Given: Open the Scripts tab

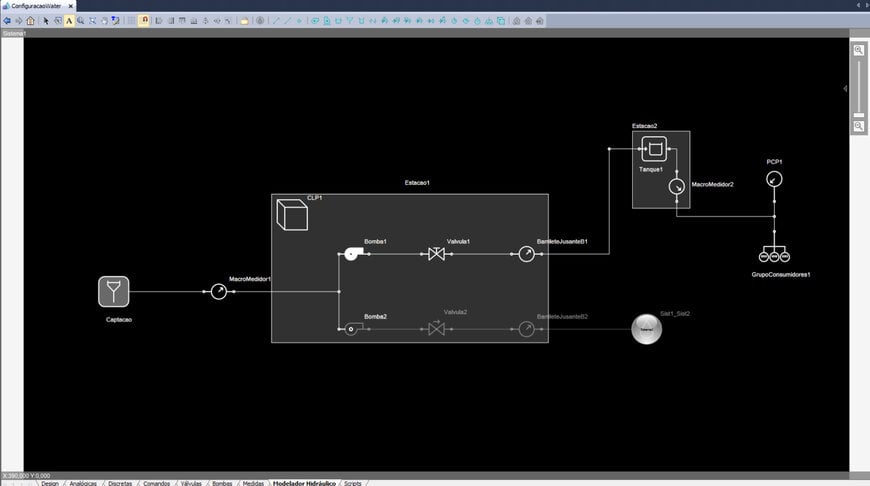Looking at the screenshot, I should pyautogui.click(x=352, y=482).
